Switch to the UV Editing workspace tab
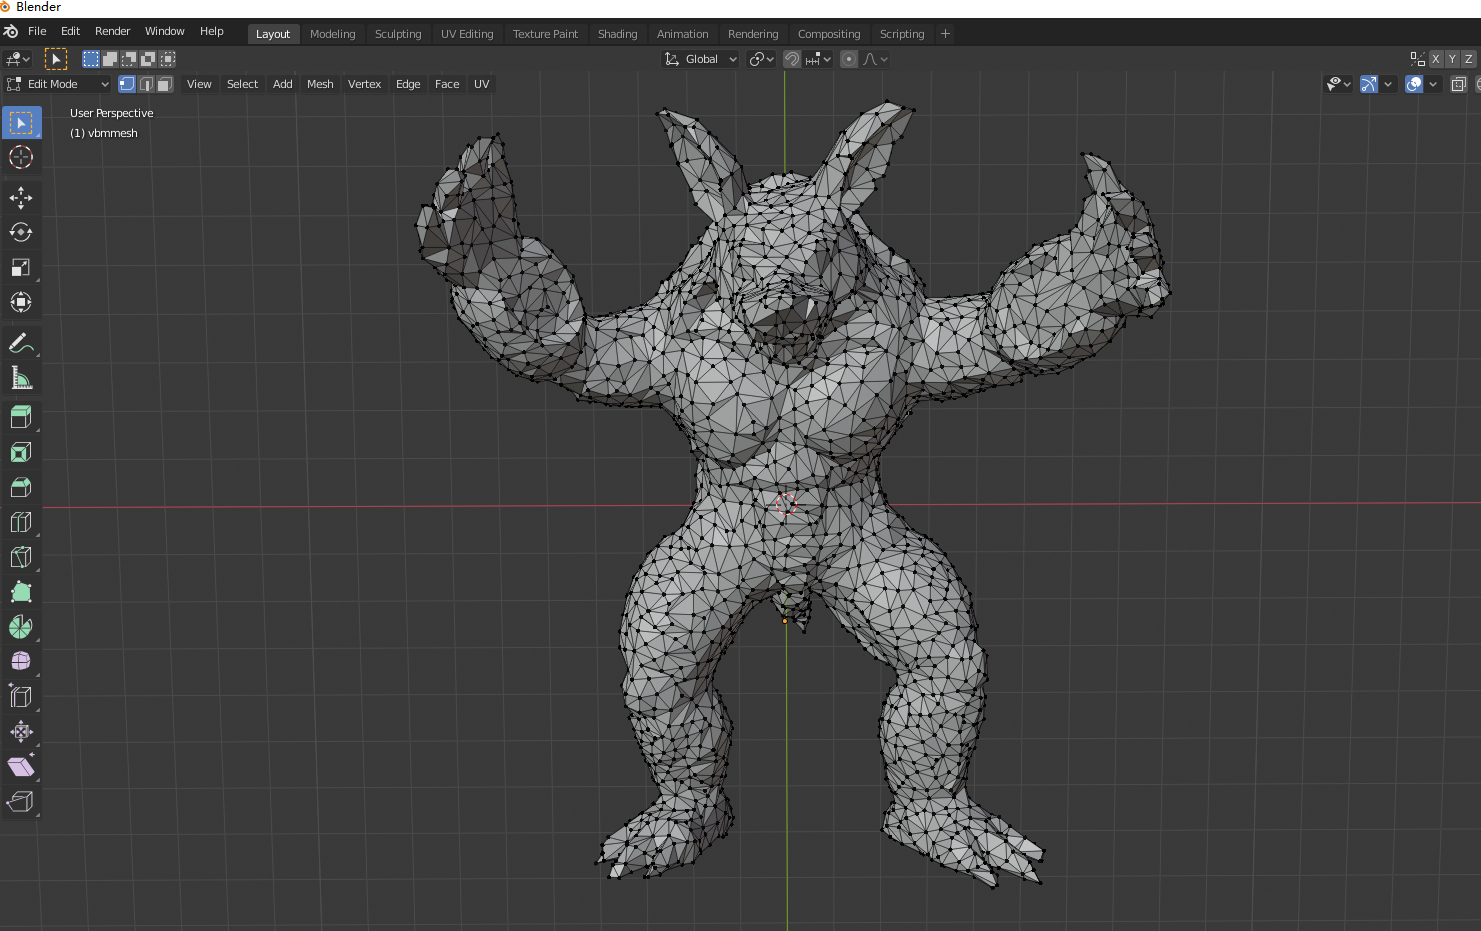 click(467, 34)
